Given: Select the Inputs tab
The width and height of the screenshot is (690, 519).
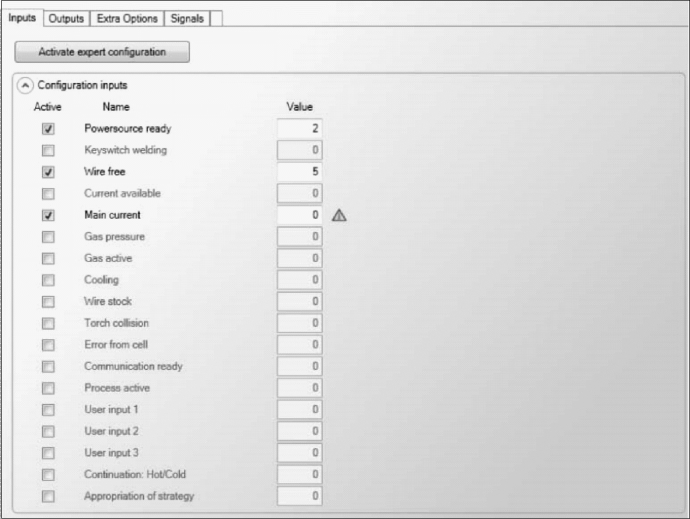Looking at the screenshot, I should tap(22, 18).
